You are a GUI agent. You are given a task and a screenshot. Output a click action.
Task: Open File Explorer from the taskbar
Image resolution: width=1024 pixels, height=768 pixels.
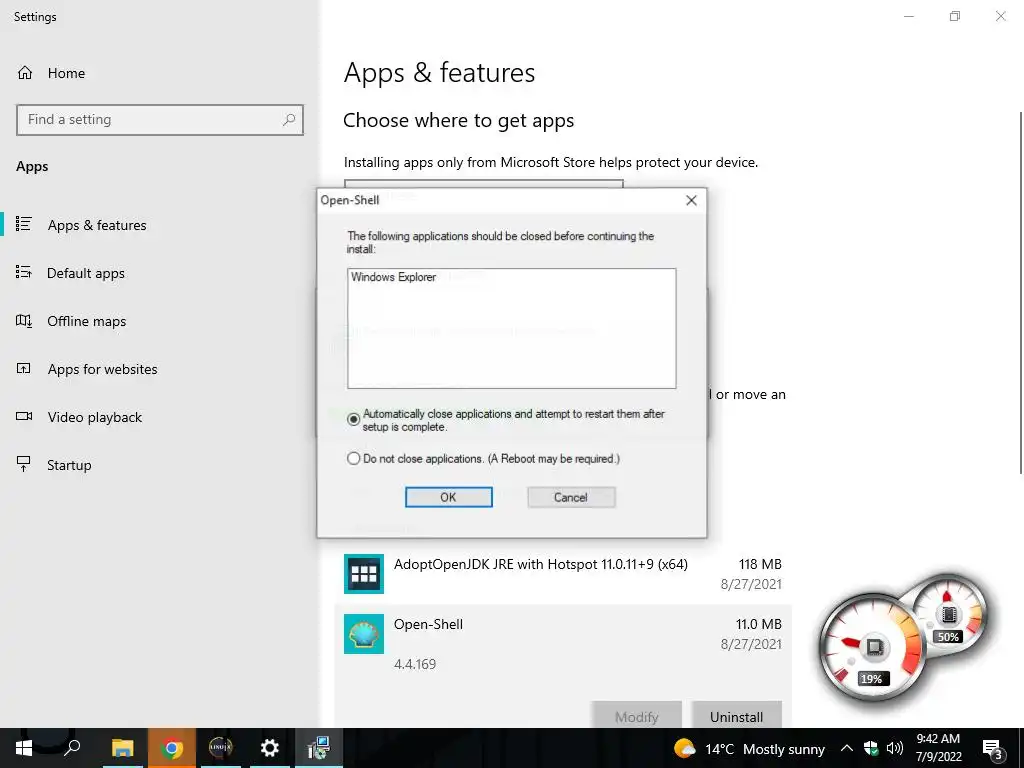[122, 748]
